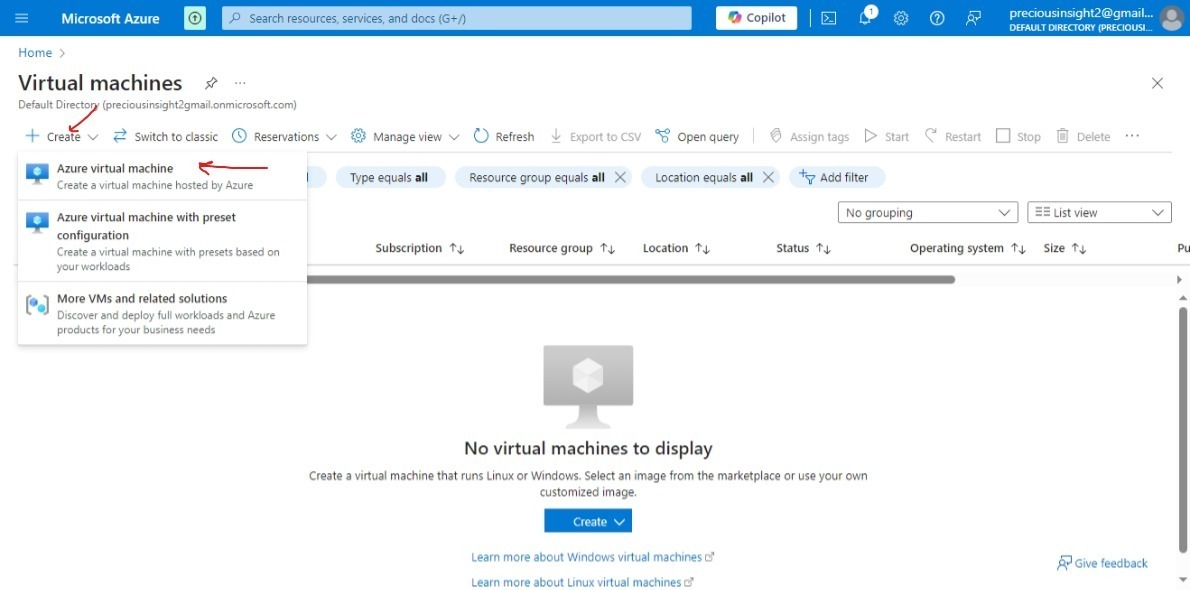Screen dimensions: 1190x590
Task: Click the upgrade arrow icon beside Microsoft Azure
Action: 195,17
